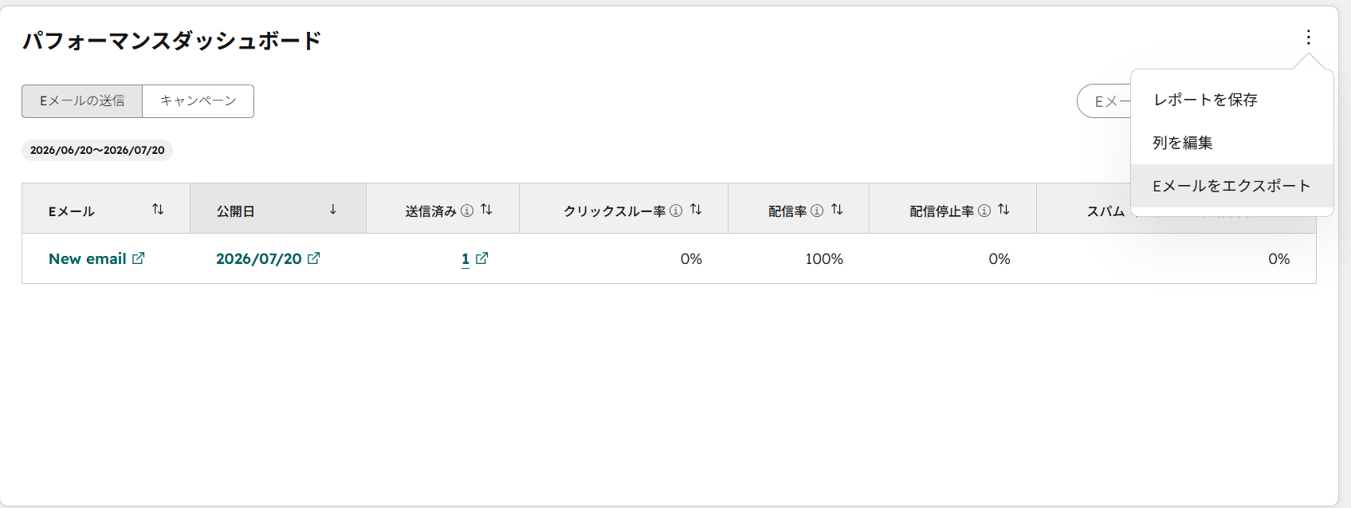1351x508 pixels.
Task: Show info icon for 配信率 column
Action: [x=817, y=211]
